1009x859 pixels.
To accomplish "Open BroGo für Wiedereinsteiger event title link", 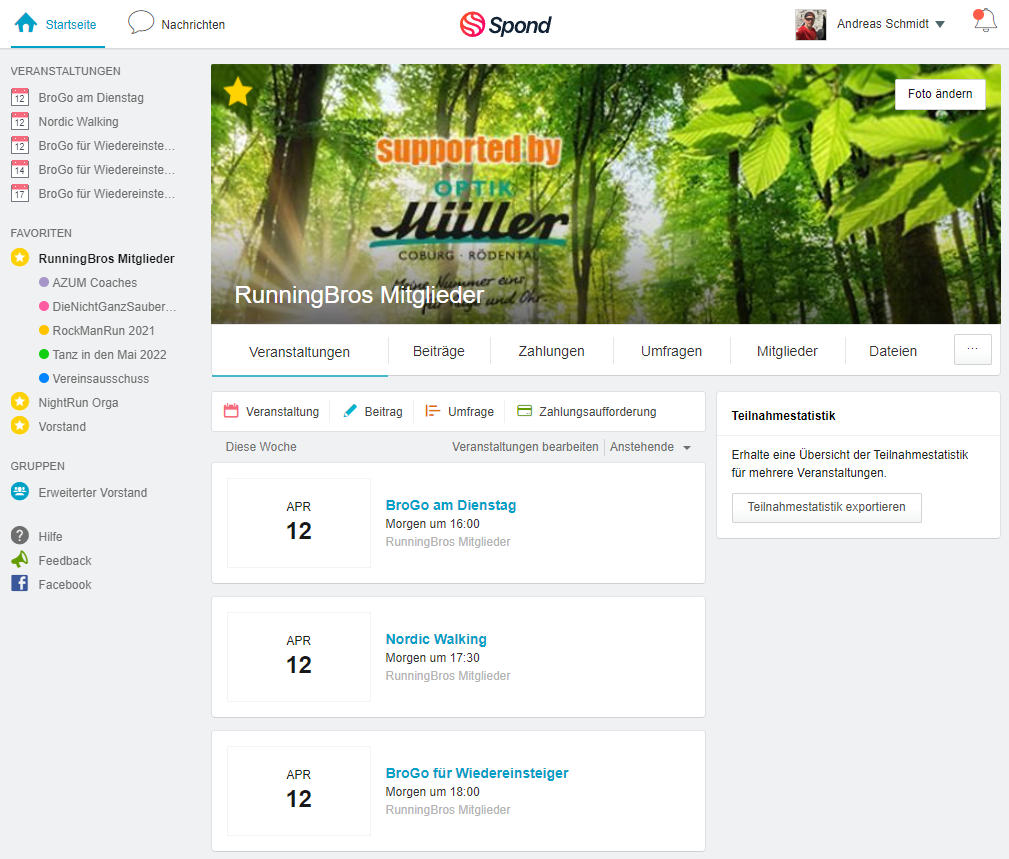I will tap(477, 773).
